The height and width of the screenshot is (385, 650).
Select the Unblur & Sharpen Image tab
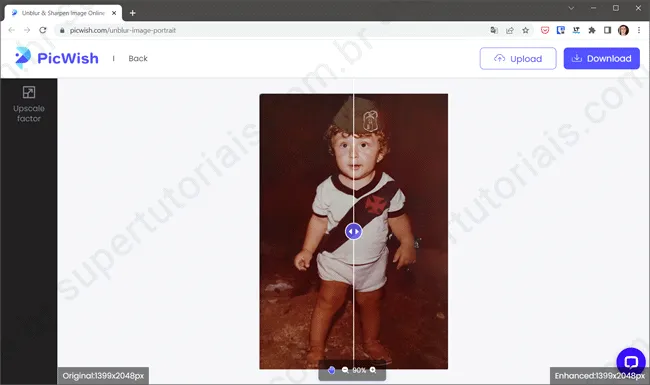63,13
